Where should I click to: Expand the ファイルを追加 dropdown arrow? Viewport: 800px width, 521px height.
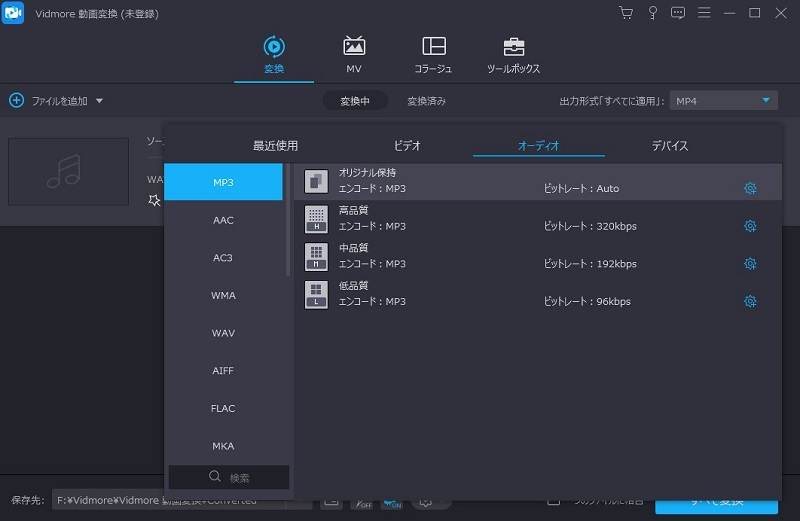click(x=99, y=101)
